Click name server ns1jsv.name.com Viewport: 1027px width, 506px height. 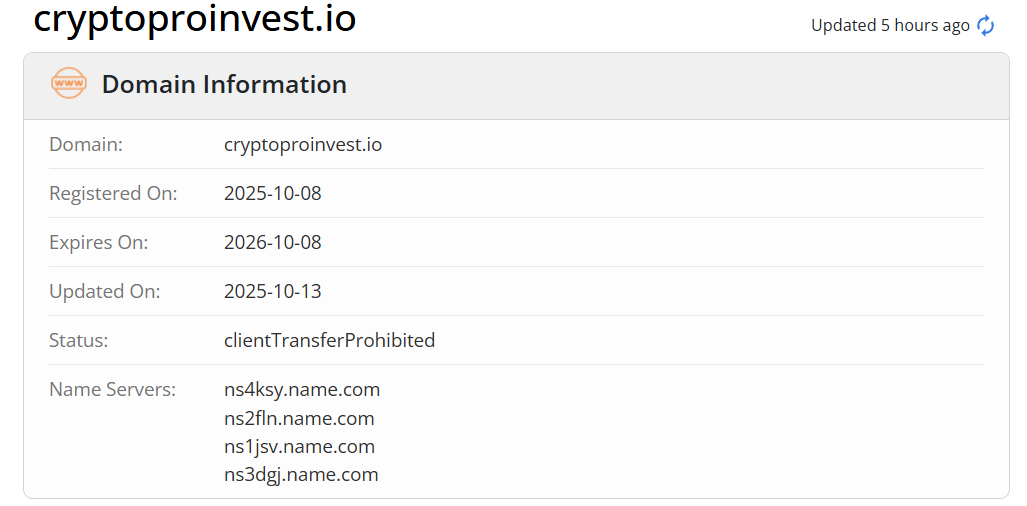(299, 447)
